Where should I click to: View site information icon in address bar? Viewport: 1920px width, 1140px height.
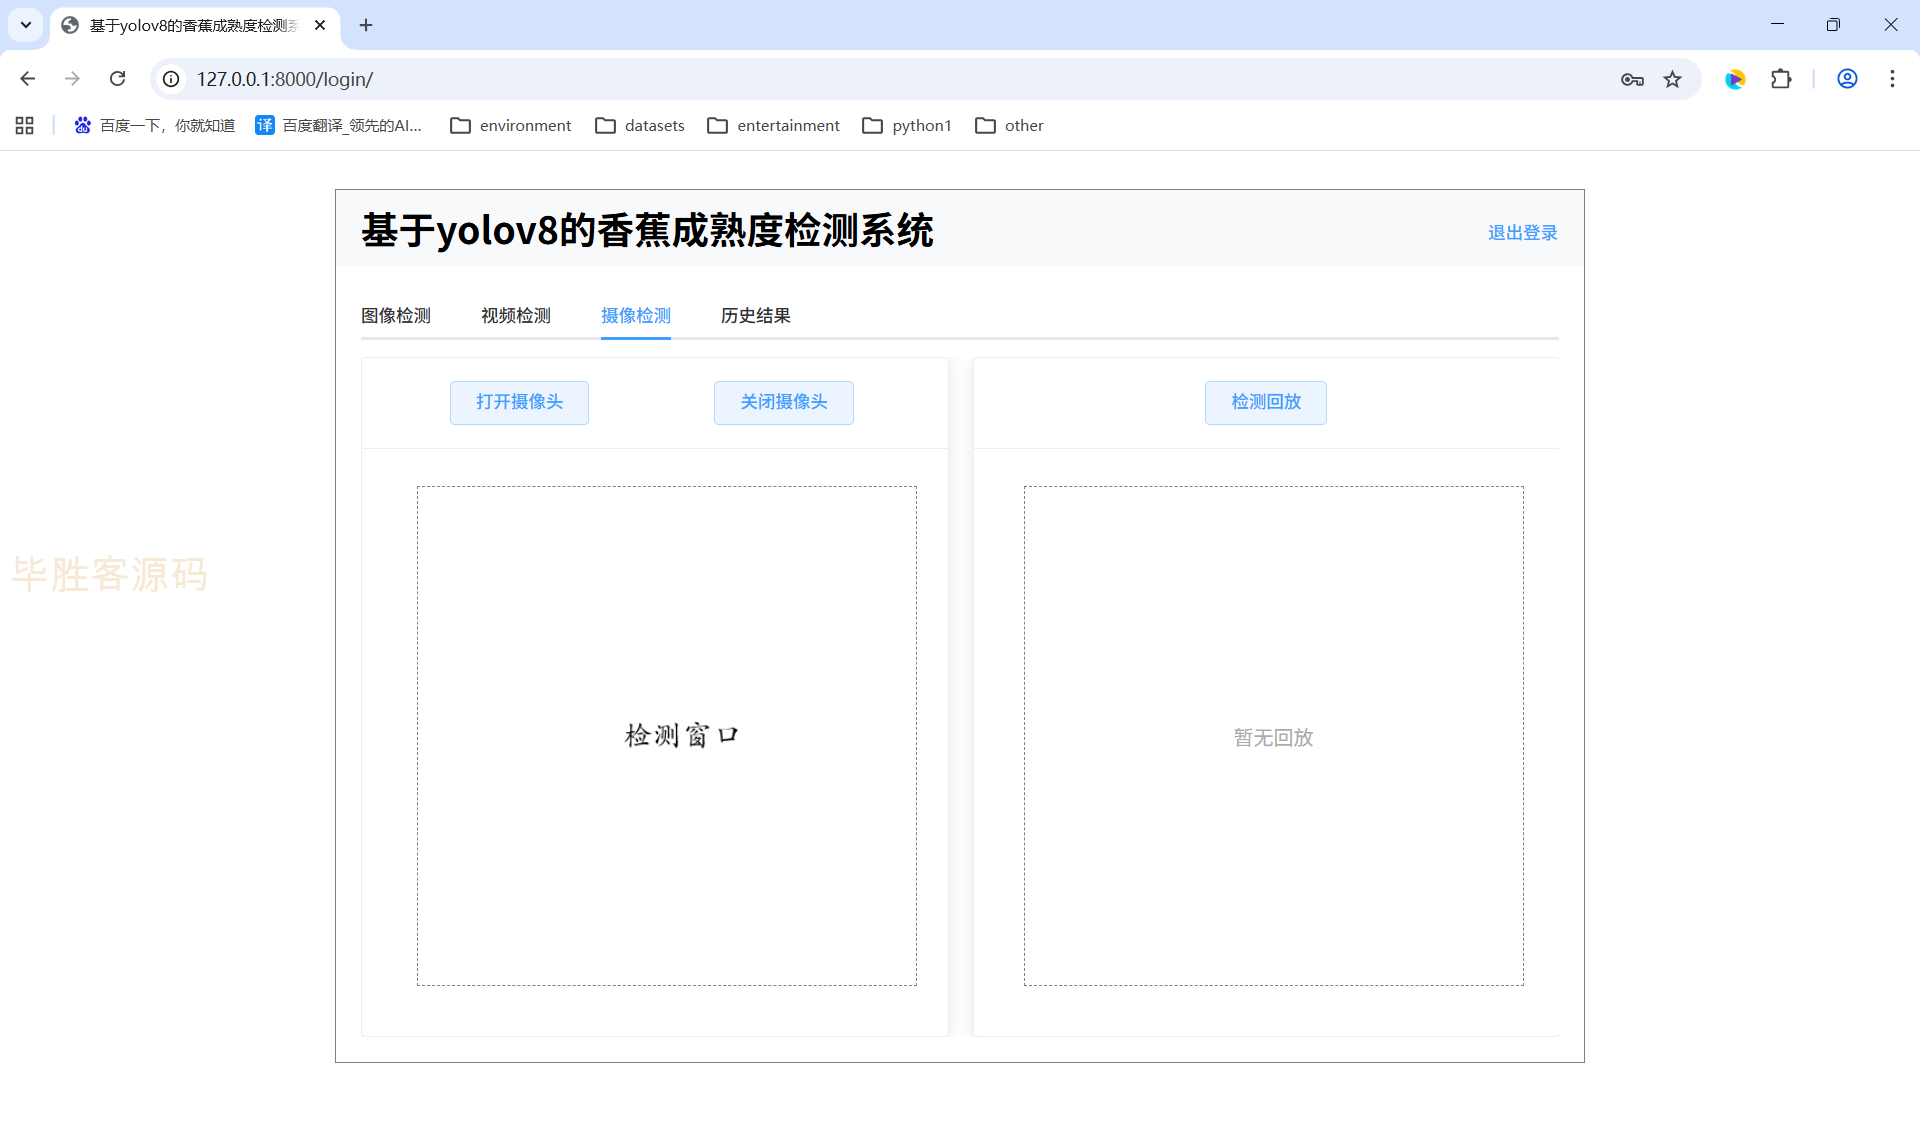172,79
